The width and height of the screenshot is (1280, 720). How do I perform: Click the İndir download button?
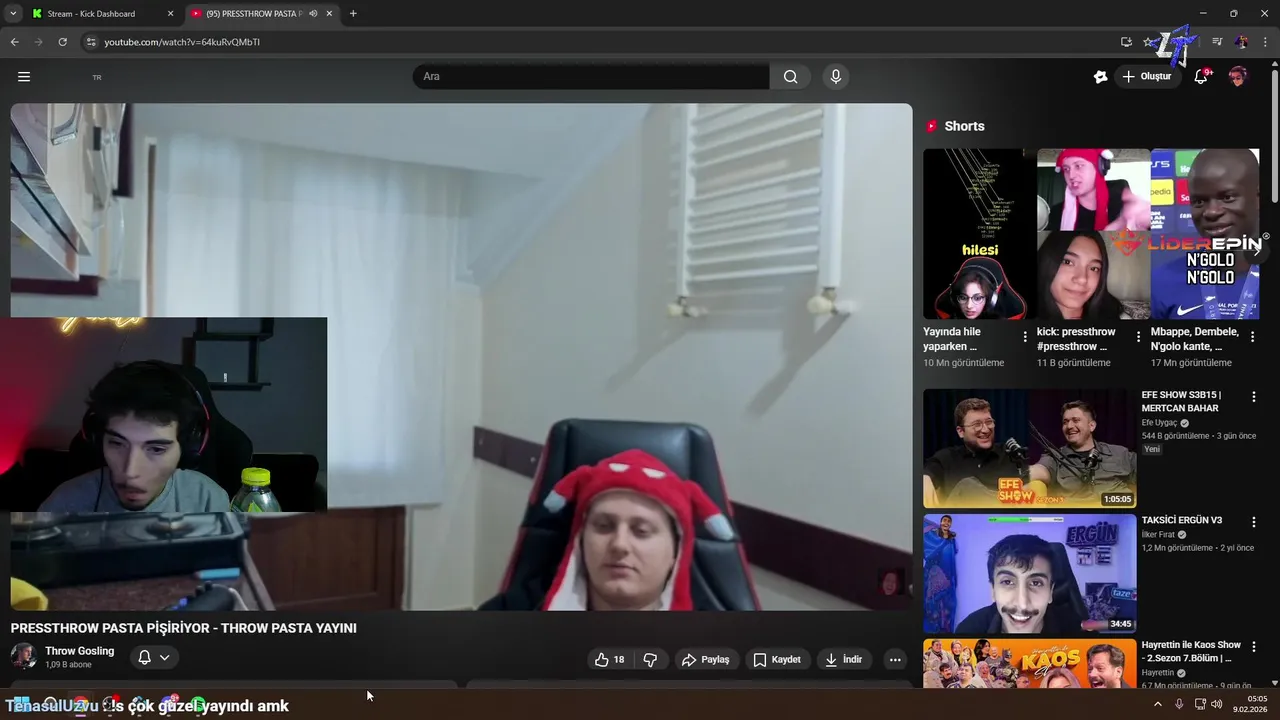843,660
